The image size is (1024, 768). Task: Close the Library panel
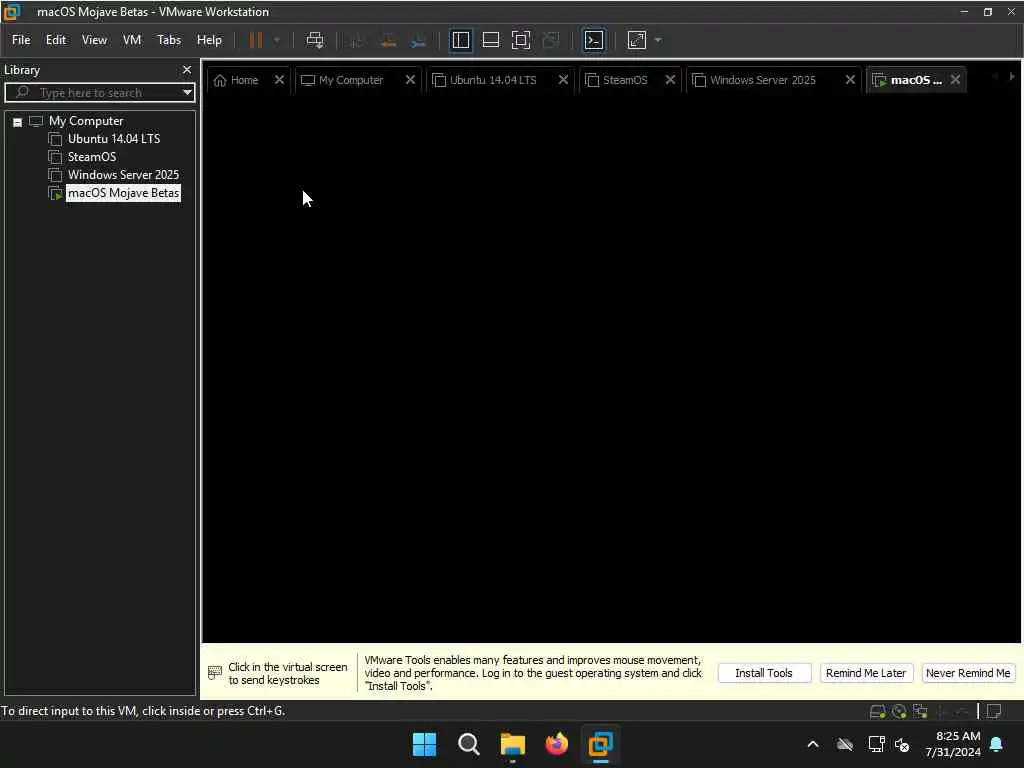pyautogui.click(x=187, y=69)
